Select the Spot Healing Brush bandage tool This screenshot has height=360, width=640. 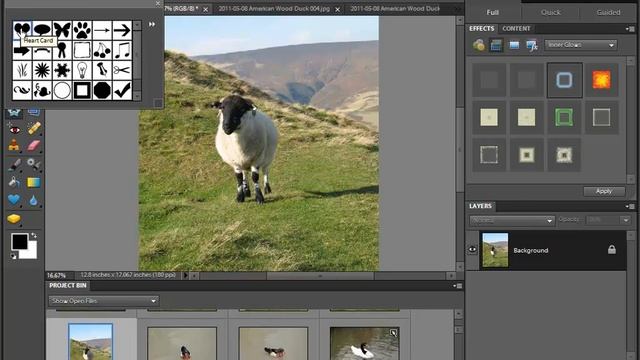click(x=34, y=129)
